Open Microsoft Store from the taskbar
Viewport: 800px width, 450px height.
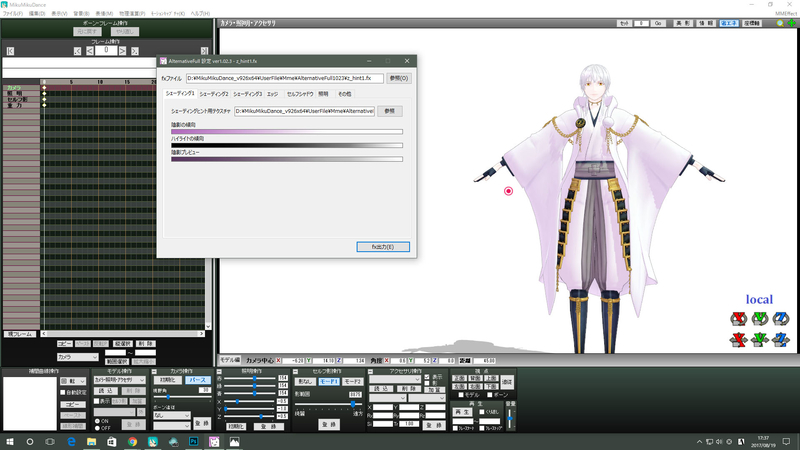[x=112, y=441]
